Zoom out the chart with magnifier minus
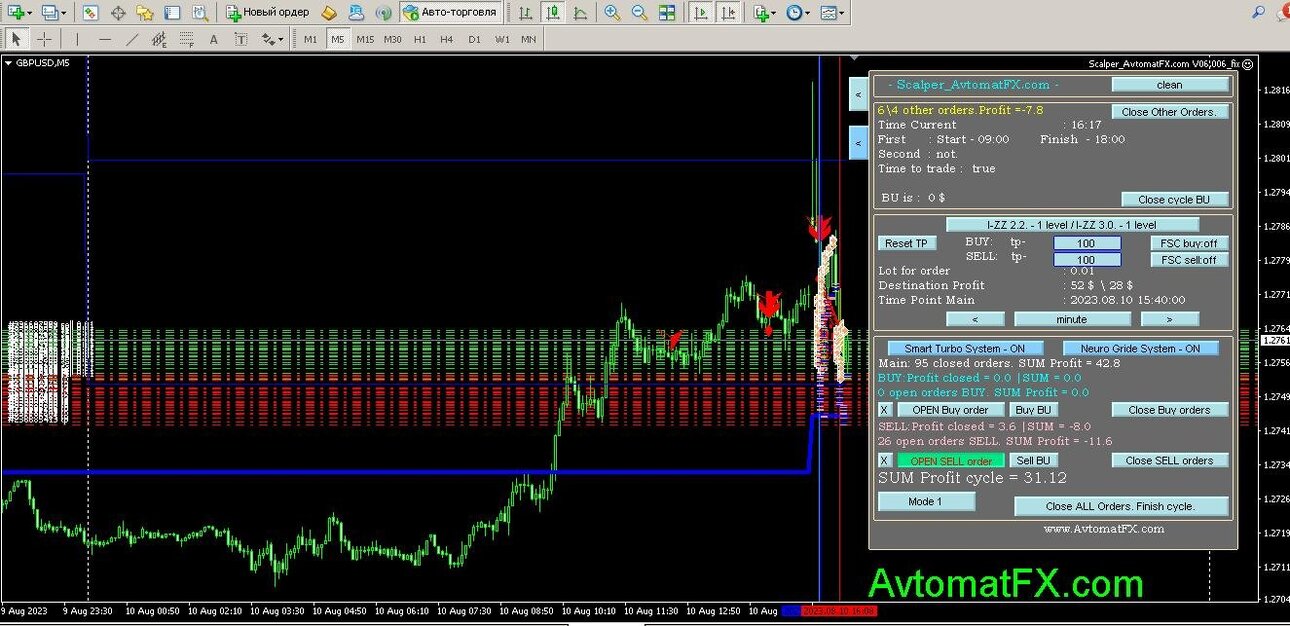The width and height of the screenshot is (1290, 626). [639, 13]
